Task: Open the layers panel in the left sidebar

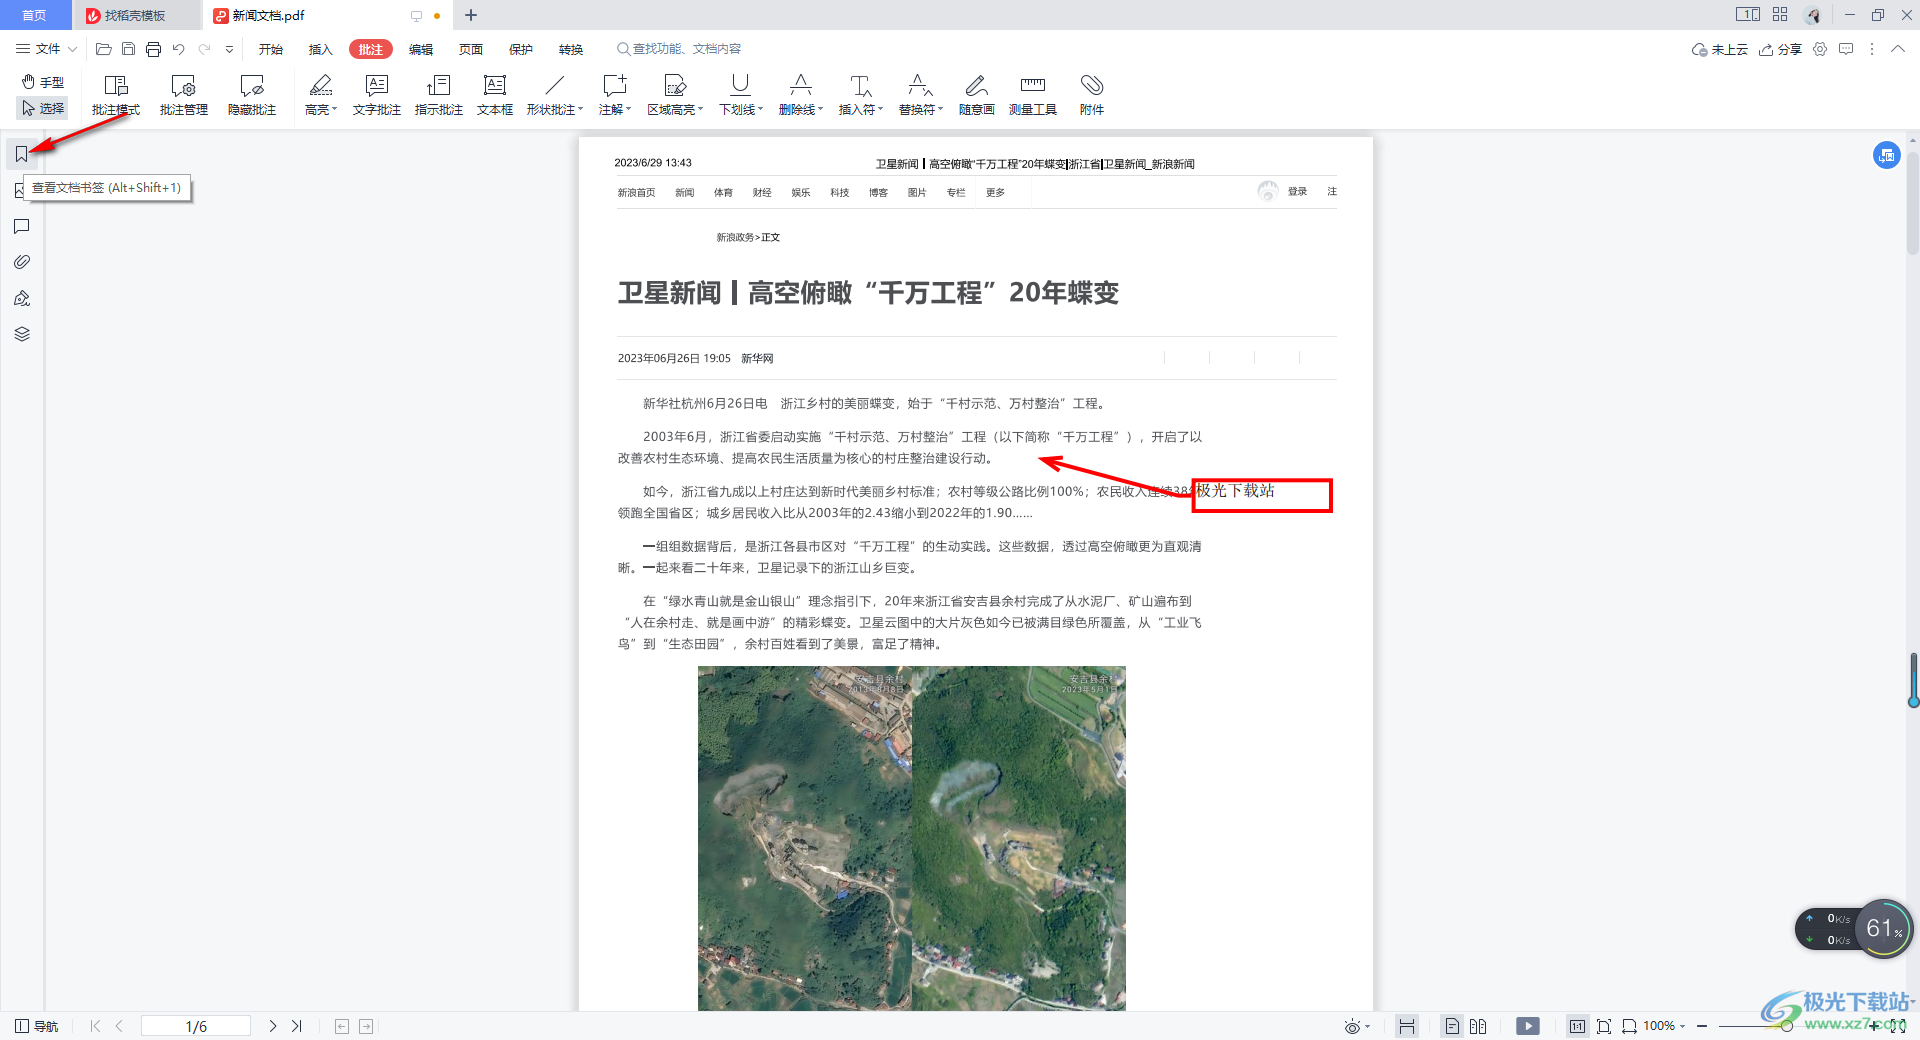Action: click(21, 334)
